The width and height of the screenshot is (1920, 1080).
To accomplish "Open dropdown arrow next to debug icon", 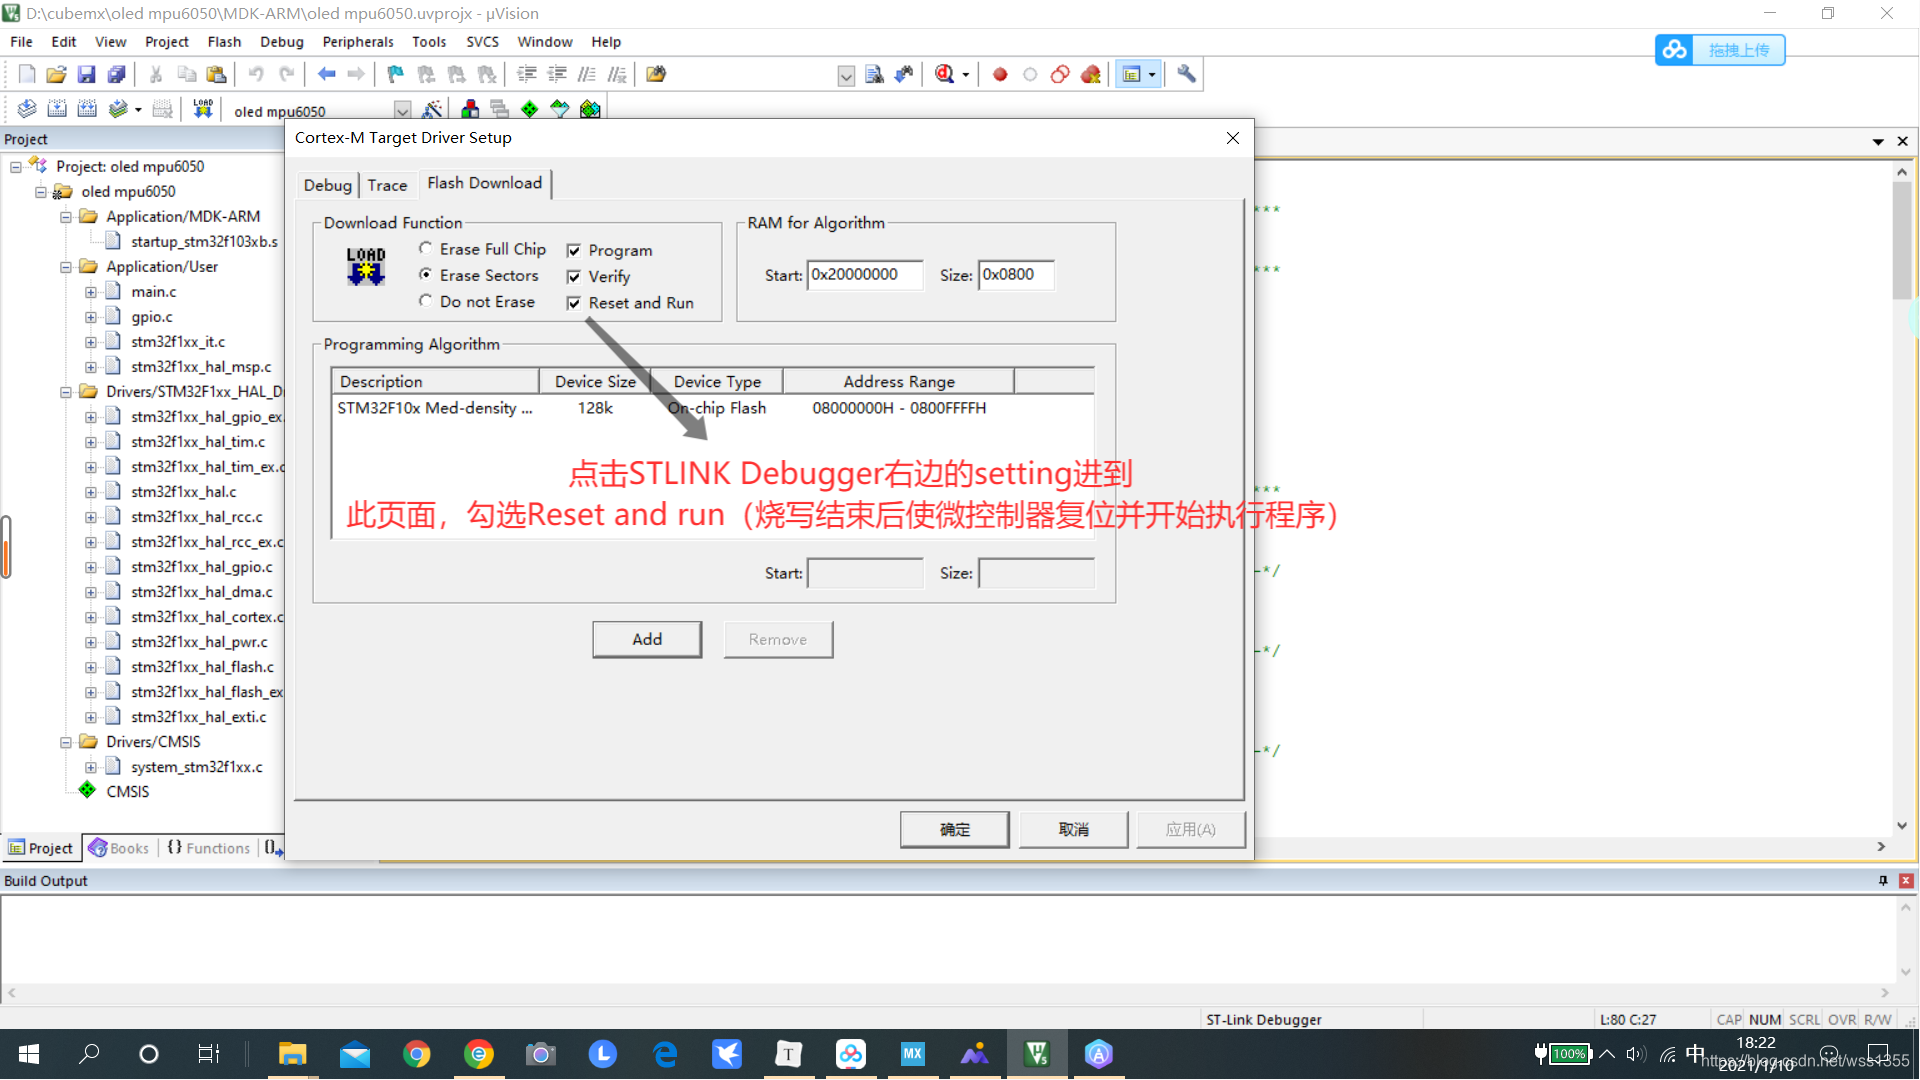I will tap(965, 74).
